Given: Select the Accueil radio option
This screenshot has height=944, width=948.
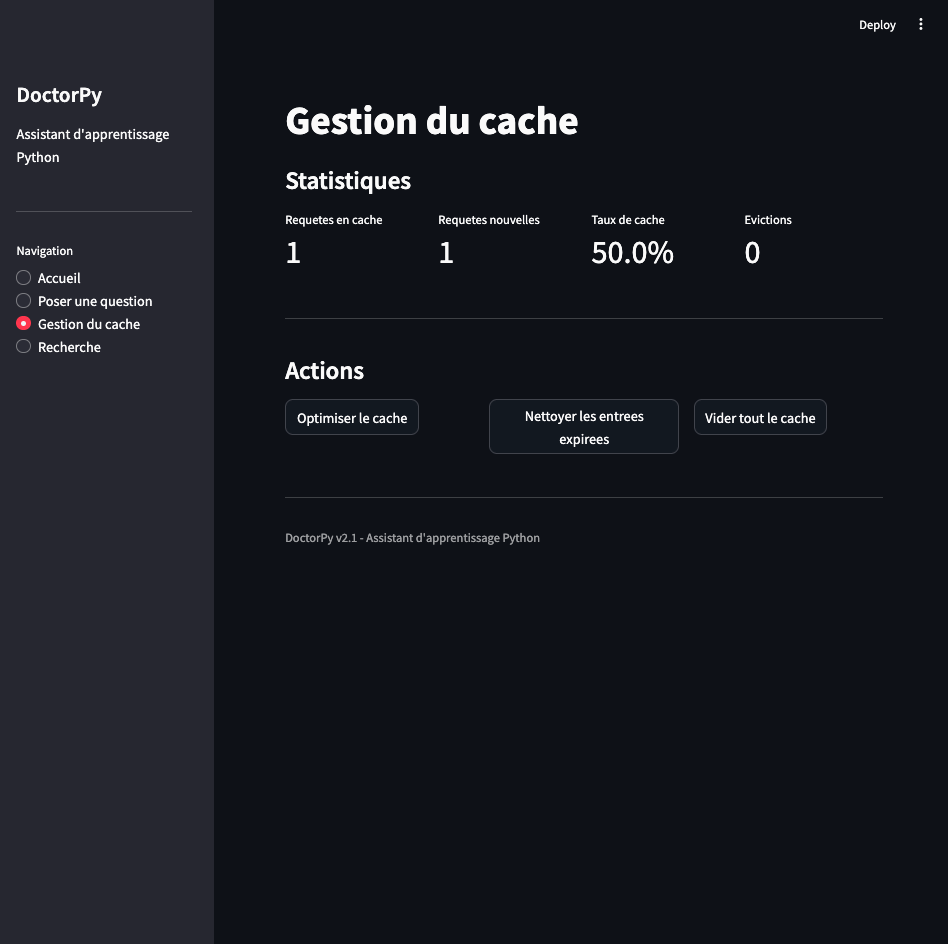Looking at the screenshot, I should pyautogui.click(x=48, y=278).
